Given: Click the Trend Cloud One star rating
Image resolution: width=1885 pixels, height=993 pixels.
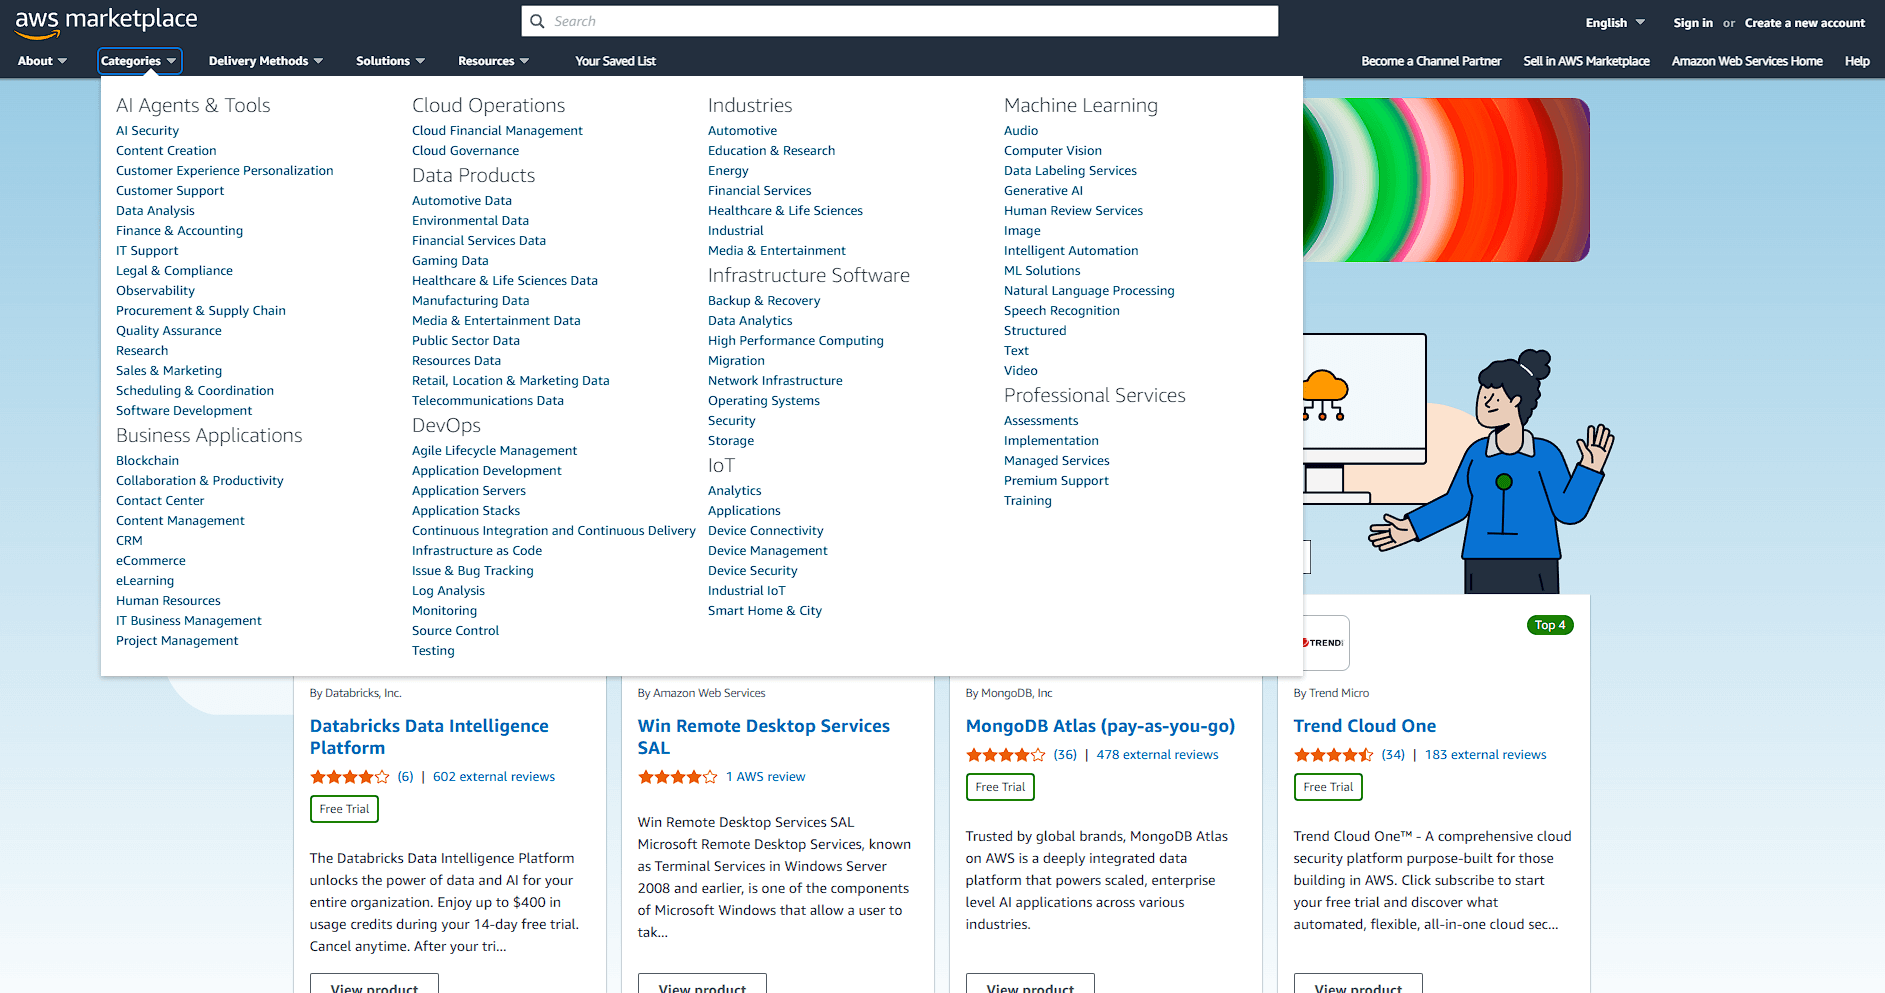Looking at the screenshot, I should pyautogui.click(x=1333, y=755).
